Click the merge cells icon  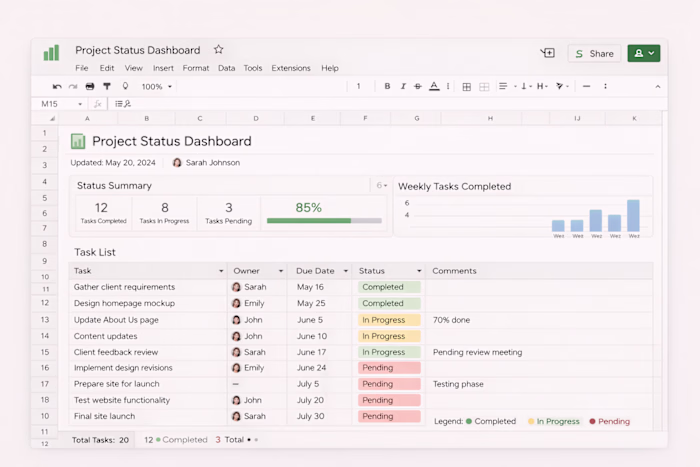[x=484, y=87]
